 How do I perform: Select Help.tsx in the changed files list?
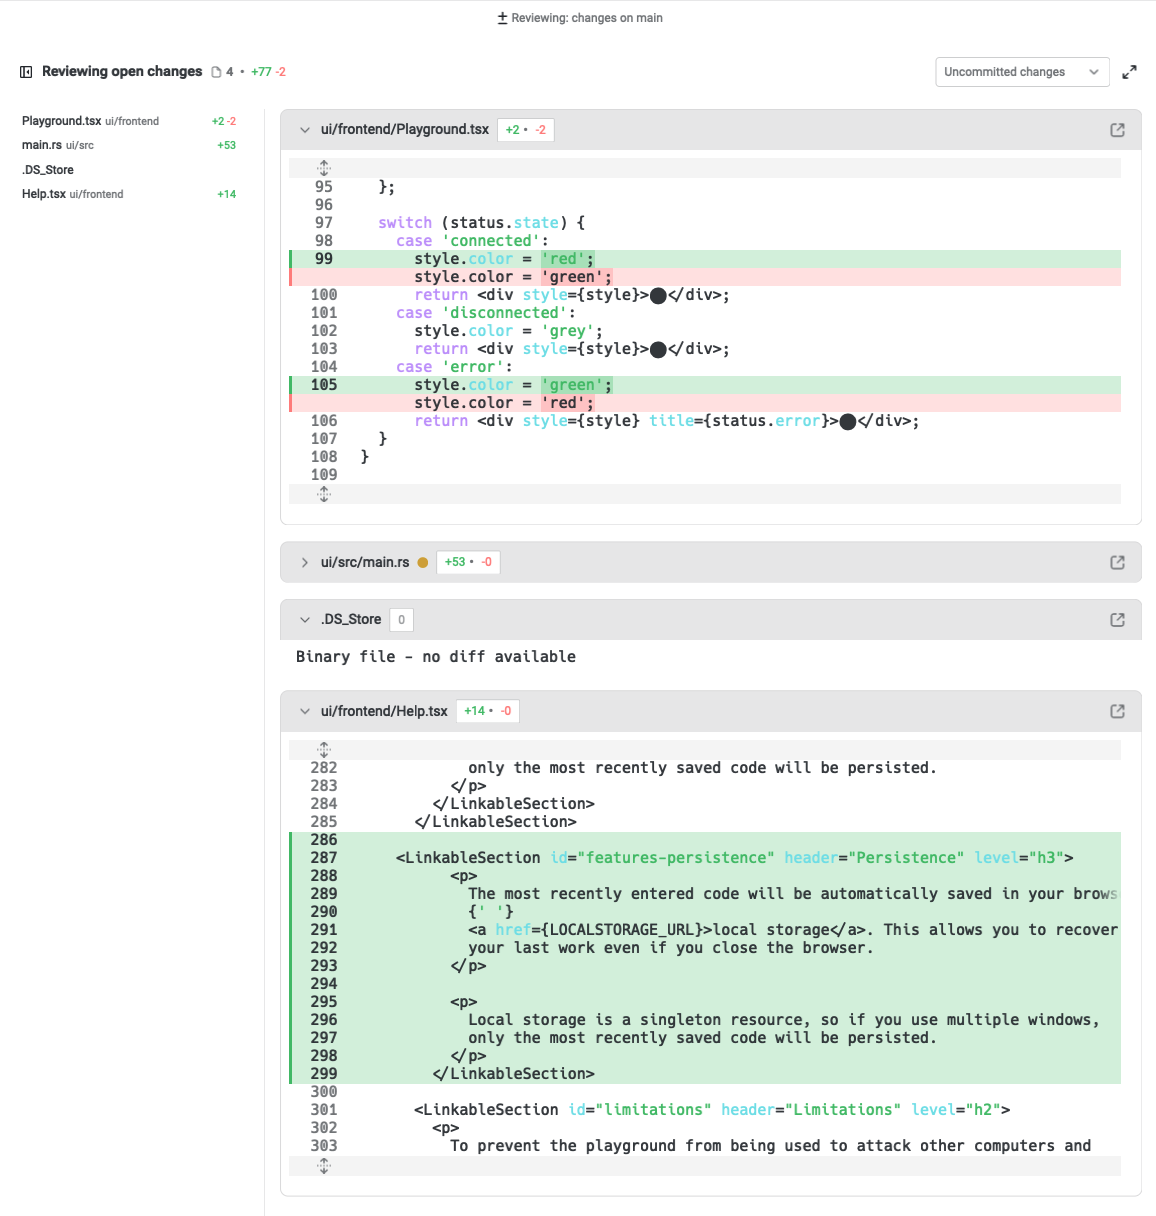coord(44,194)
